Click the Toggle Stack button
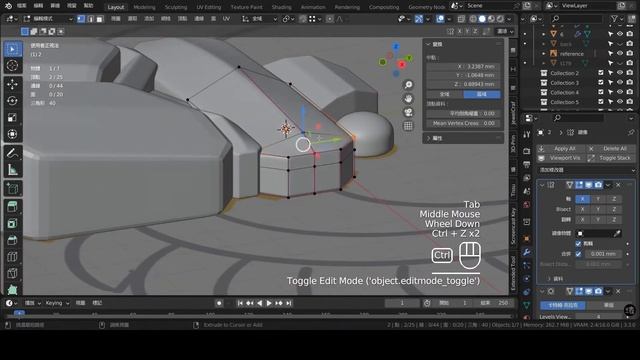 click(x=611, y=158)
